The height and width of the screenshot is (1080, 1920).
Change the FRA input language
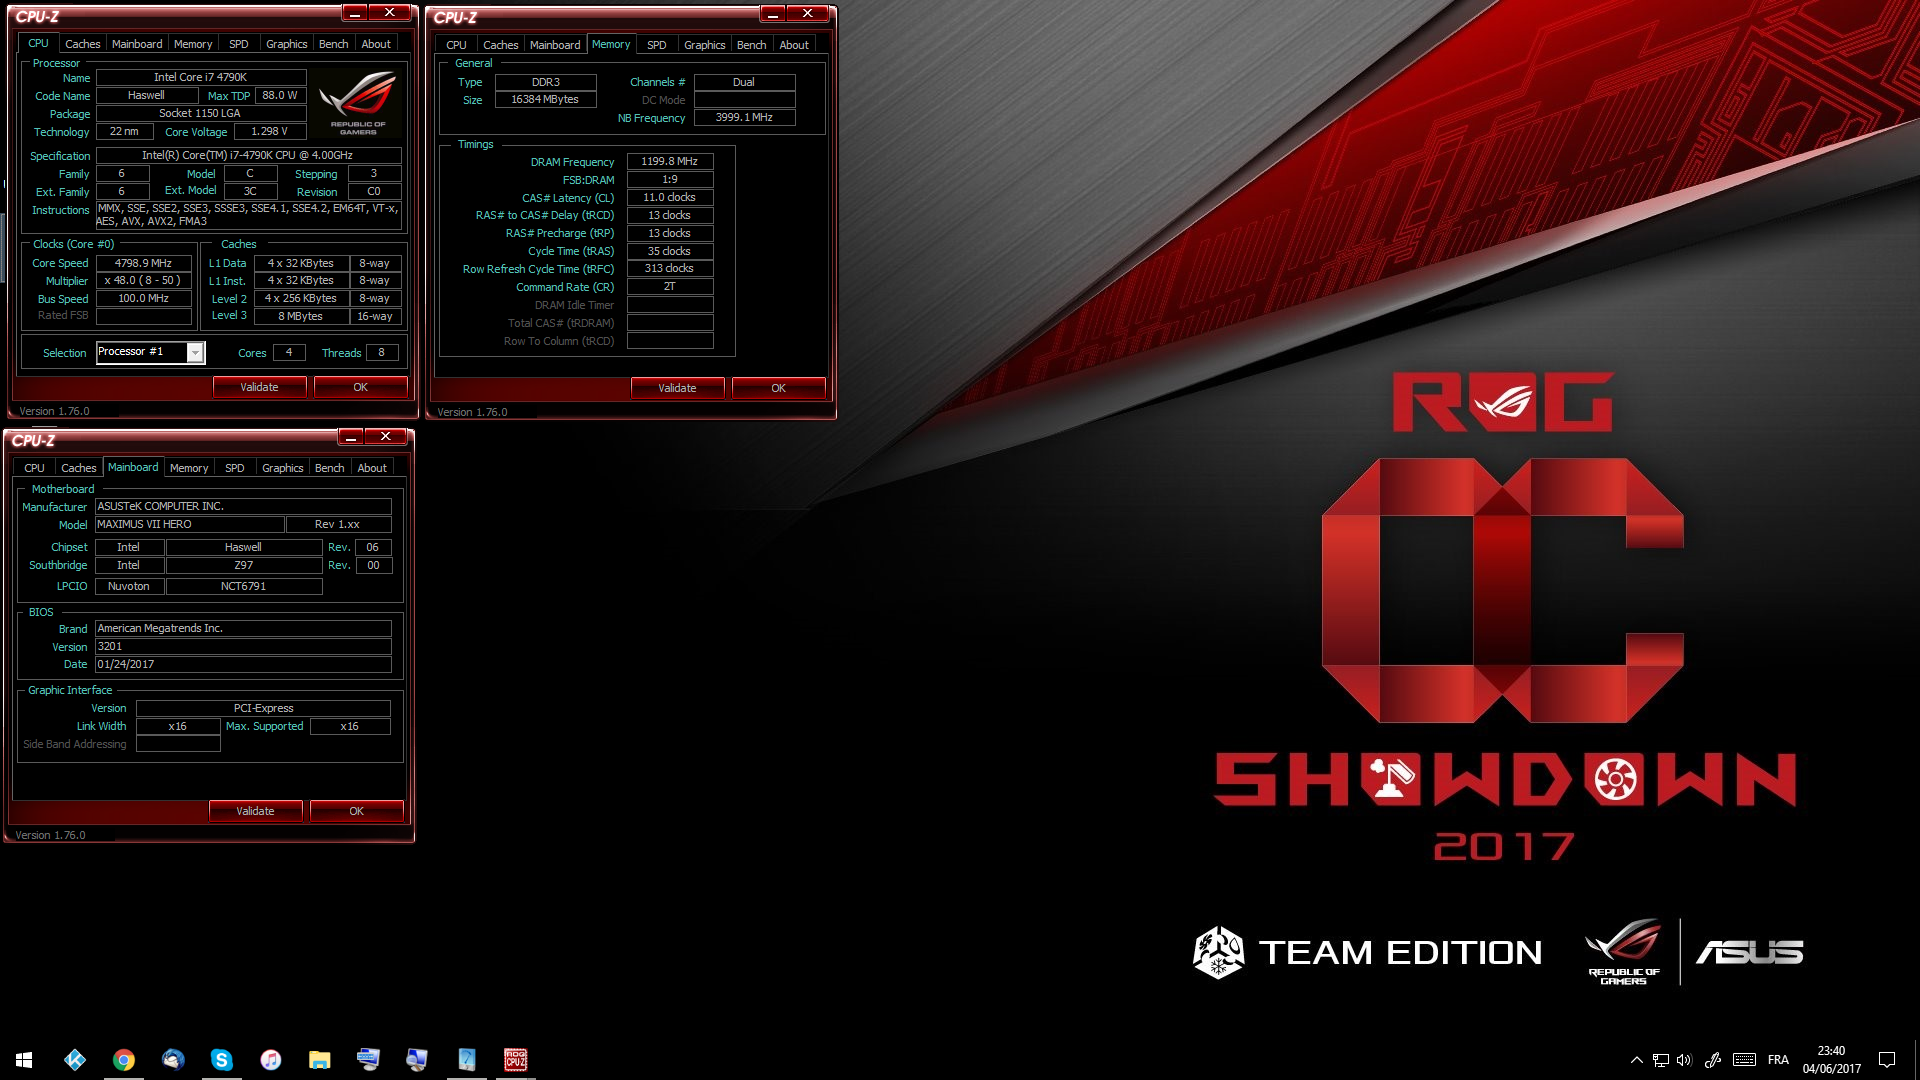pos(1778,1060)
